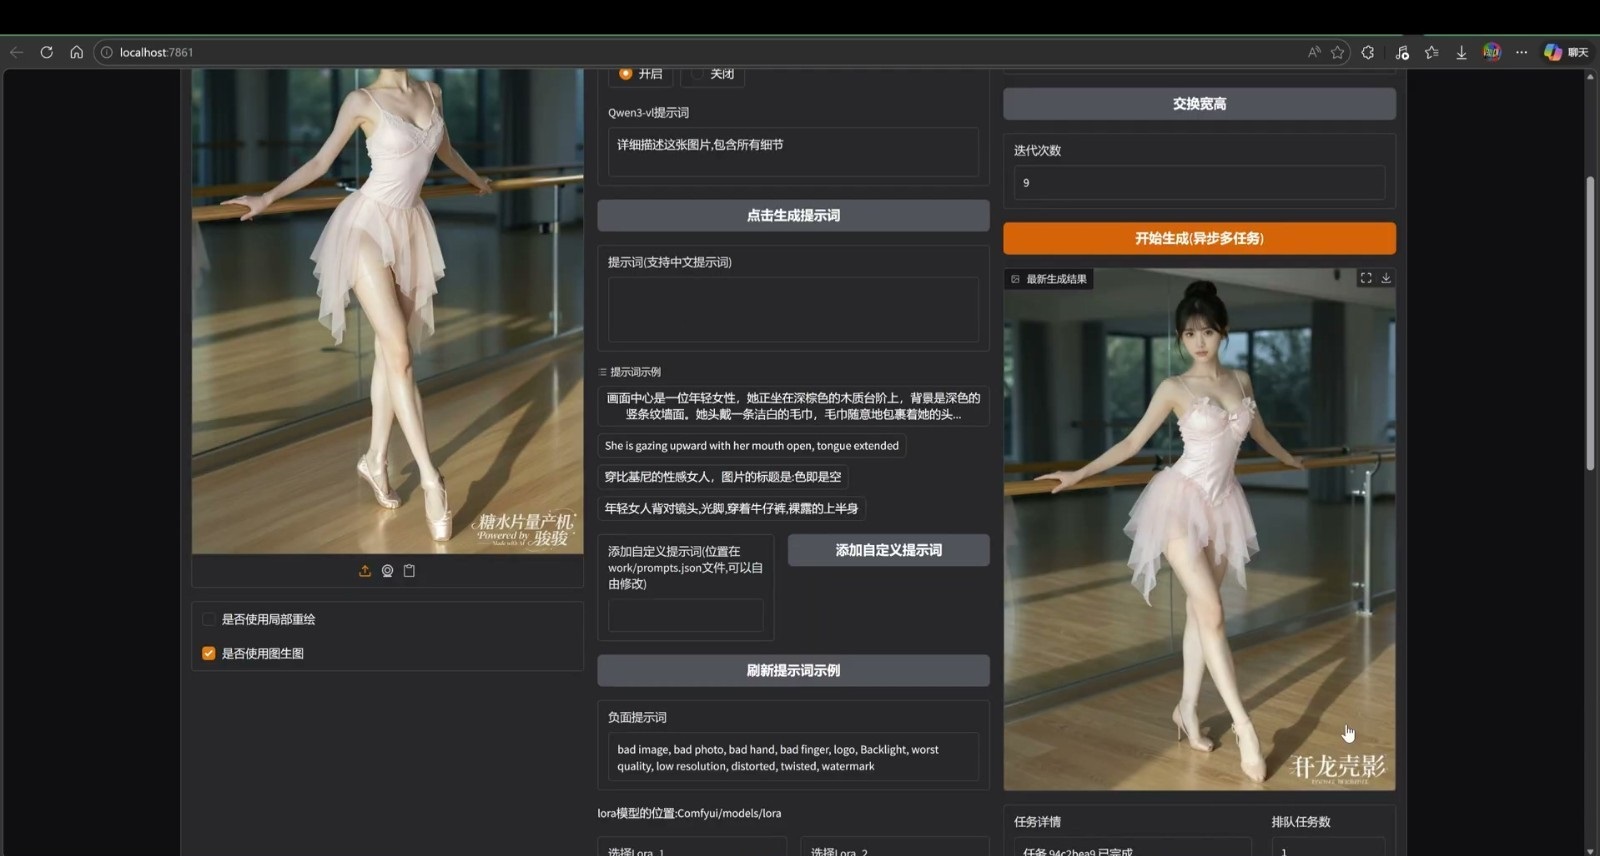Screen dimensions: 1600x856
Task: Click the clipboard paste icon below the input photo
Action: tap(409, 571)
